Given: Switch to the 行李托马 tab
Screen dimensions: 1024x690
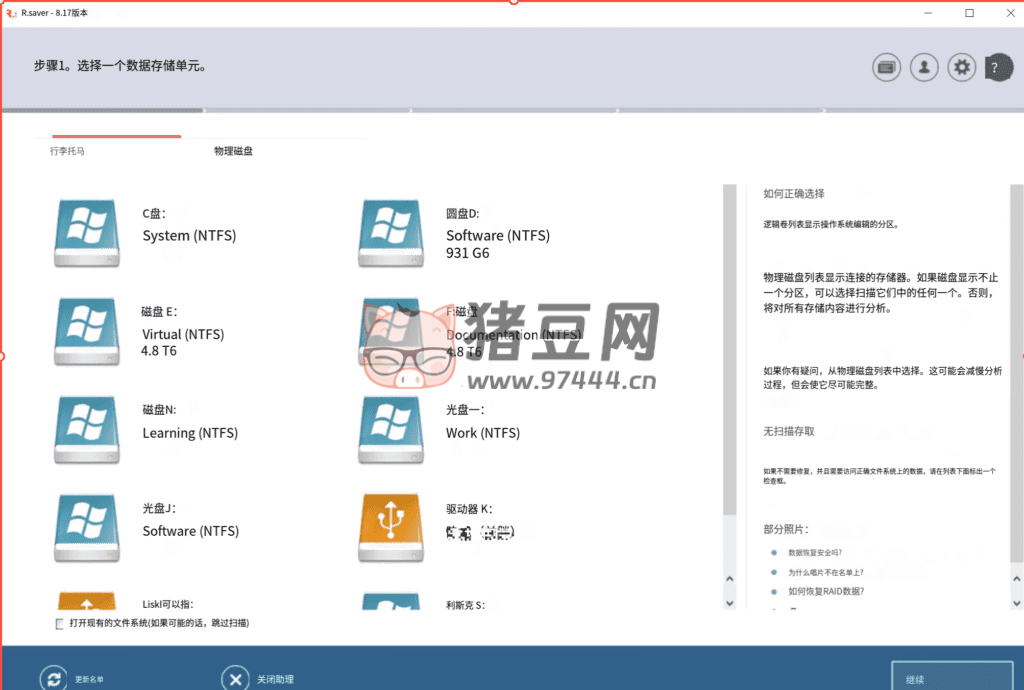Looking at the screenshot, I should (x=68, y=151).
